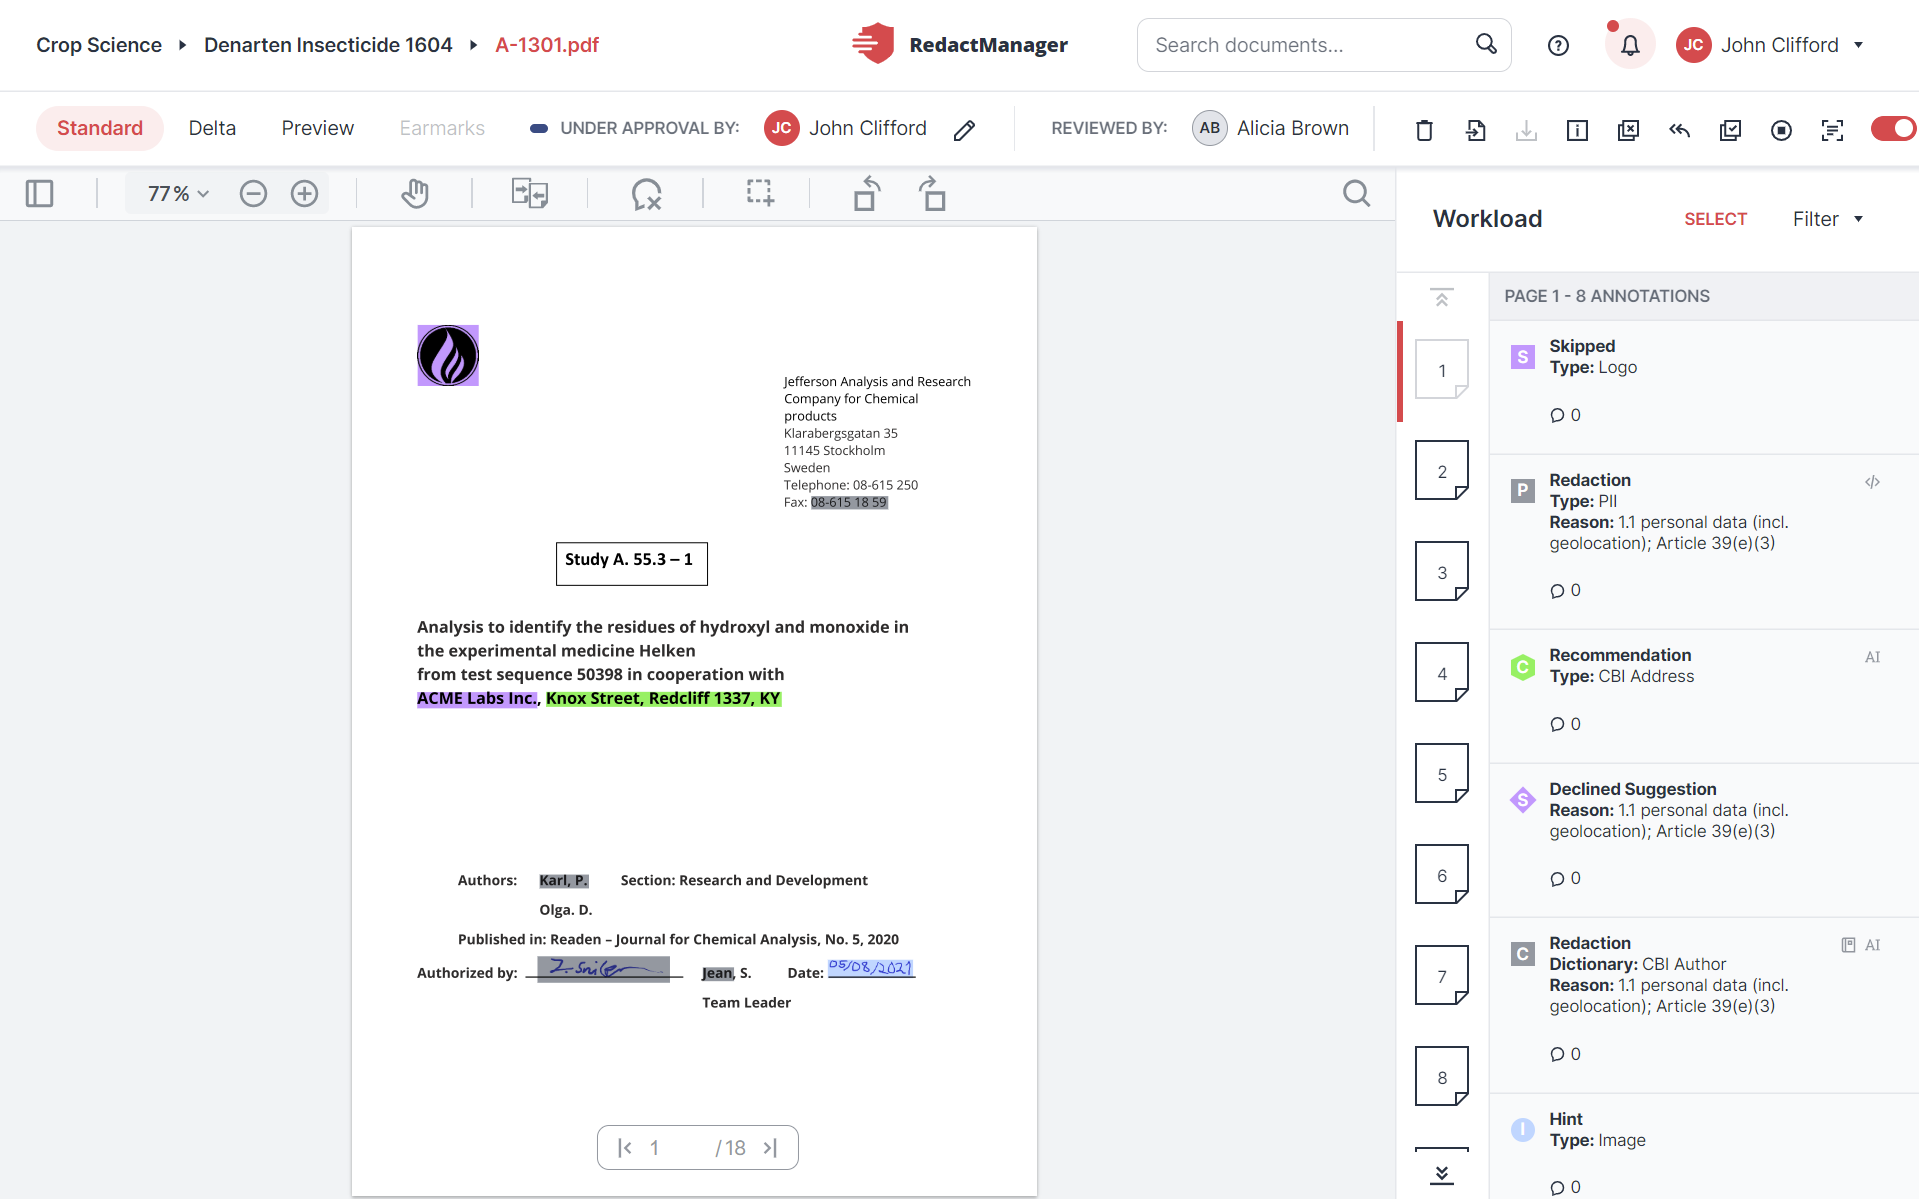Select page 8 thumbnail
The width and height of the screenshot is (1919, 1199).
tap(1442, 1076)
